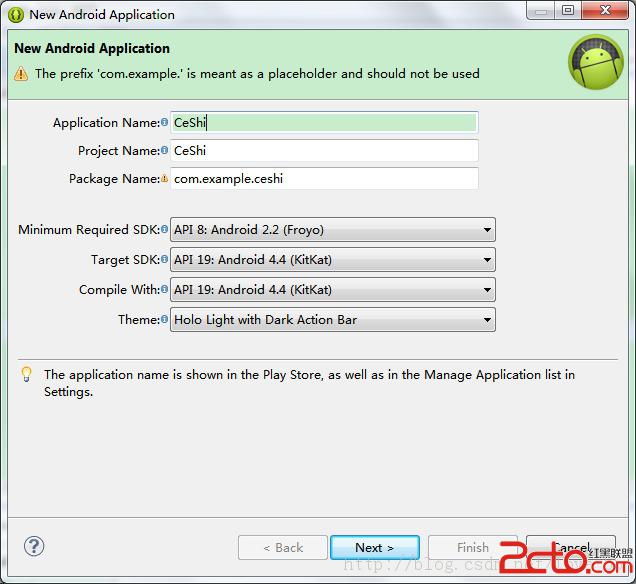
Task: Click the info icon beside Project Name
Action: pos(164,150)
